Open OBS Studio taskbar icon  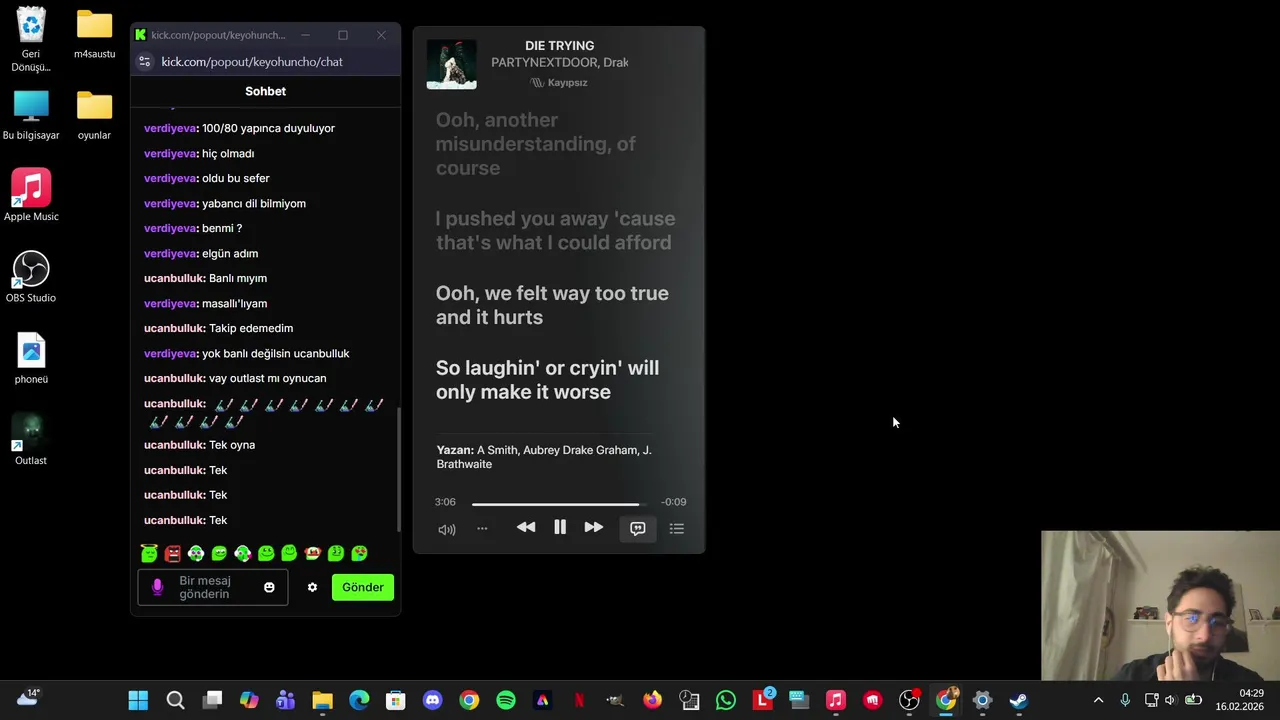coord(909,700)
